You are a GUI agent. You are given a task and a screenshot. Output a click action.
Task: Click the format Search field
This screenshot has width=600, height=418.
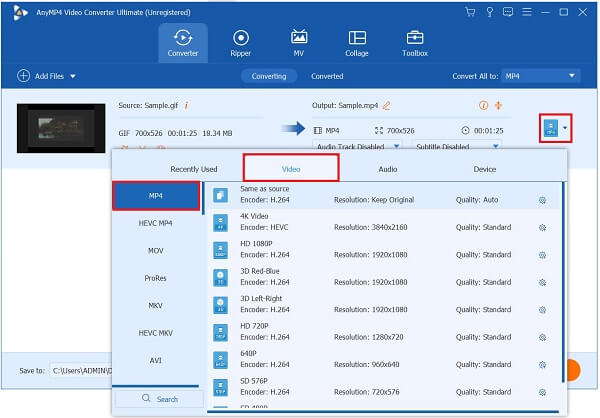click(x=159, y=398)
